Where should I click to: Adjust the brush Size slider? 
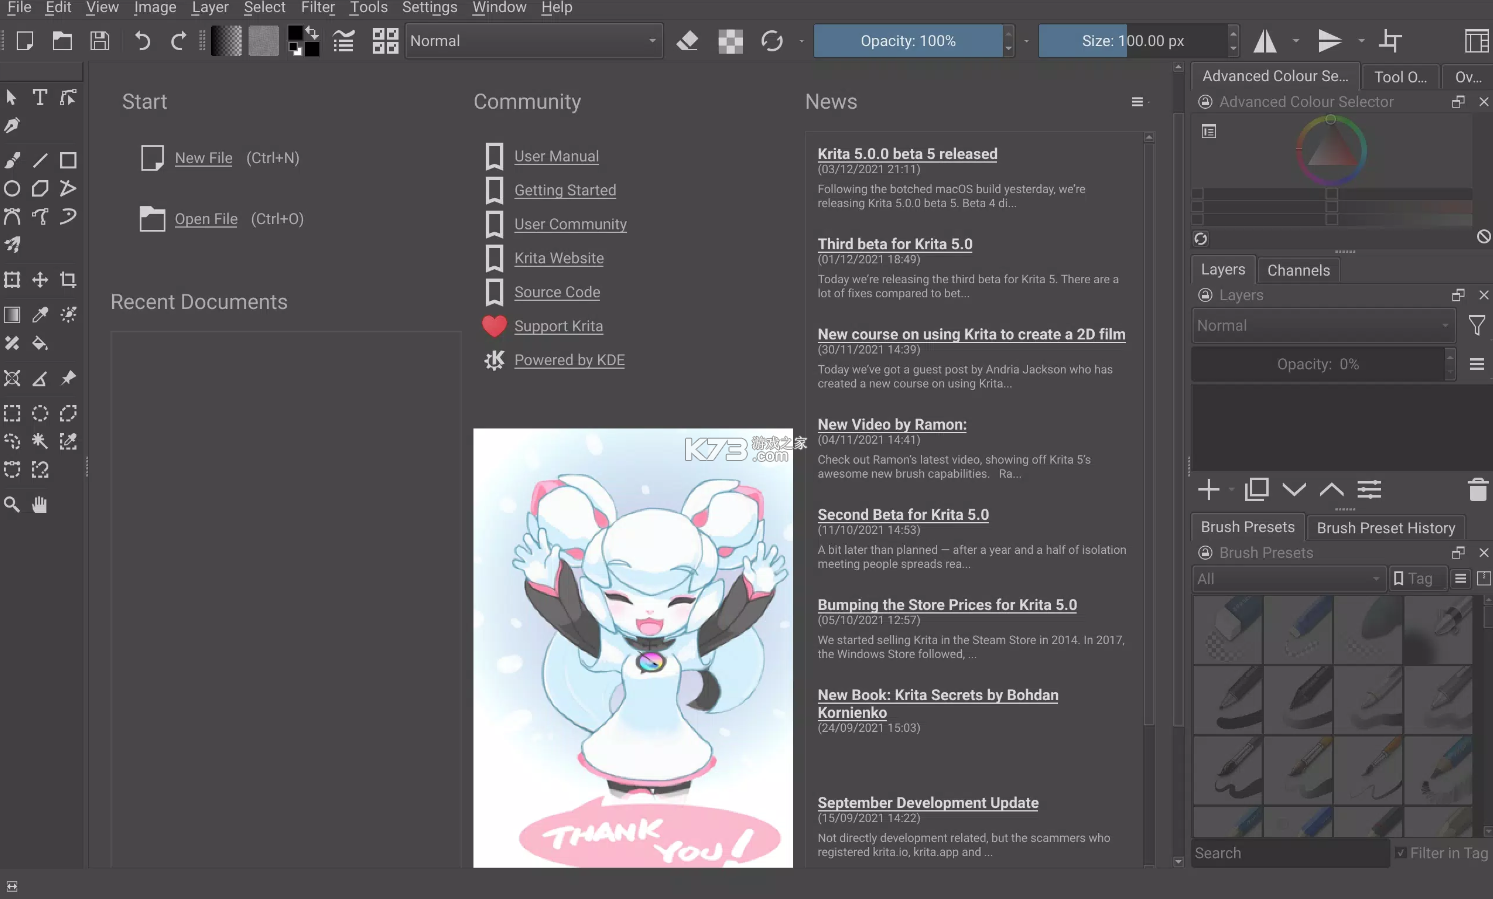[1133, 41]
